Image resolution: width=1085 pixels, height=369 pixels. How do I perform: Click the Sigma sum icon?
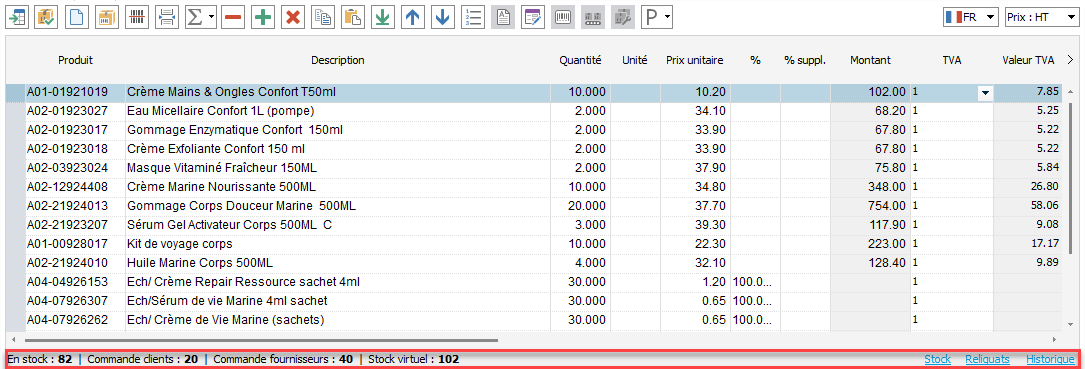[x=196, y=17]
